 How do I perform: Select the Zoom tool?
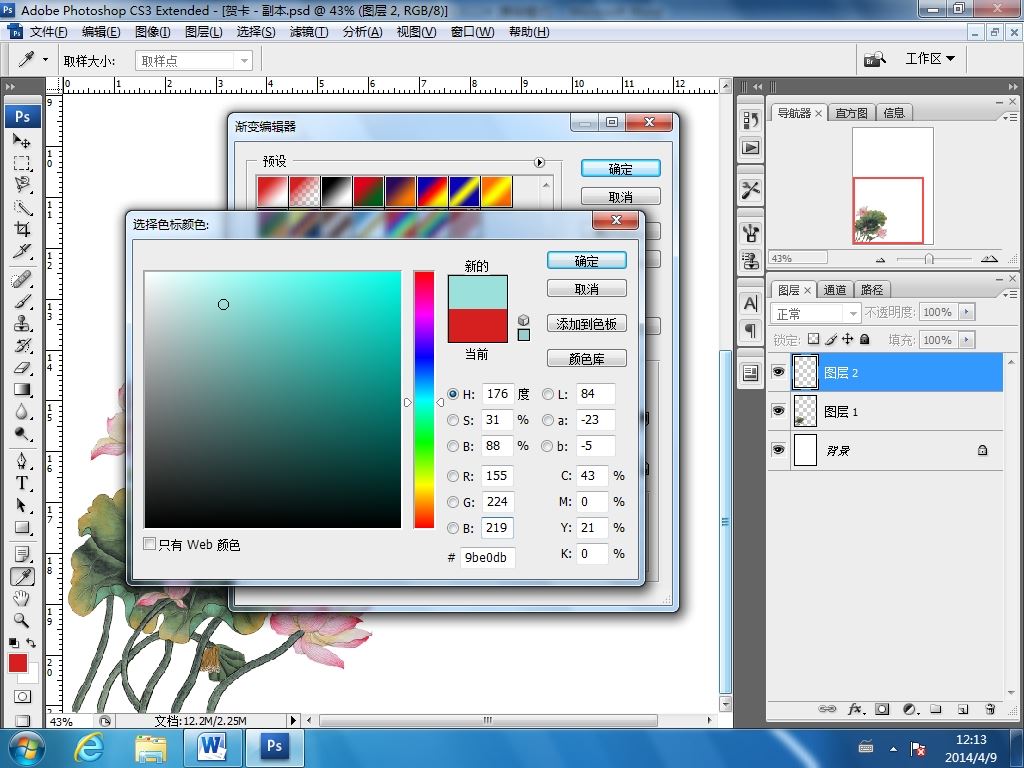pos(22,620)
